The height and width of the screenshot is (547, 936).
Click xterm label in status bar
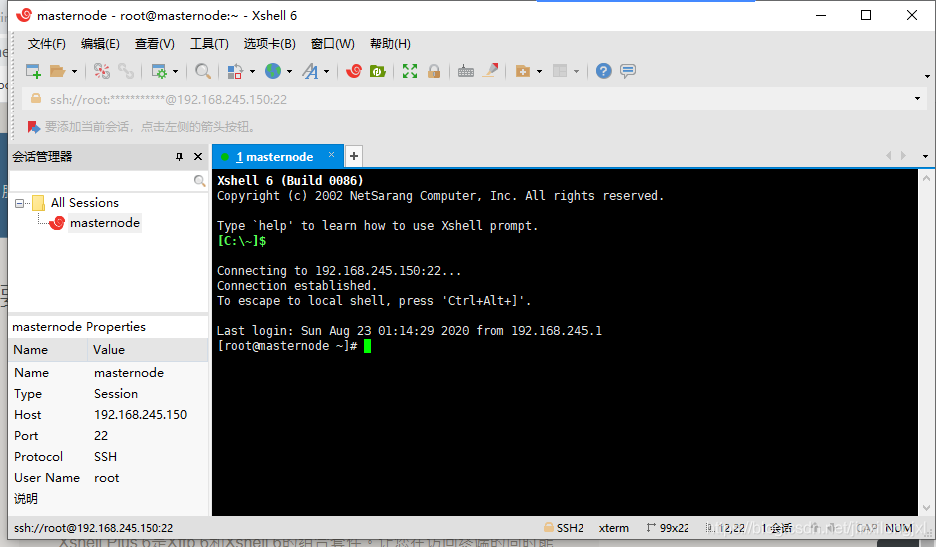coord(614,528)
